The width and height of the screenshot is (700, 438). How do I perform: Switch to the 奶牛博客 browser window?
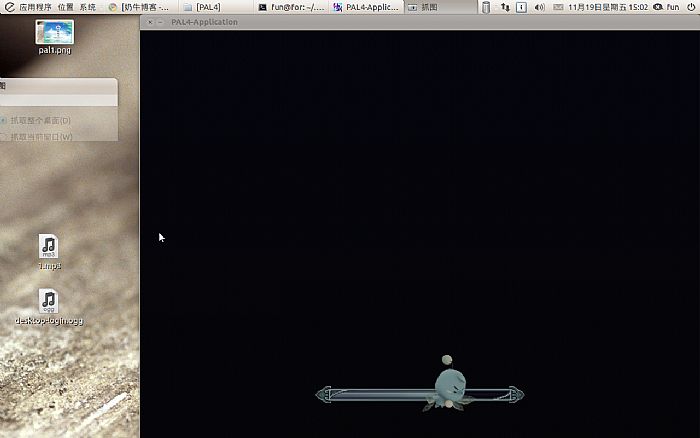146,6
